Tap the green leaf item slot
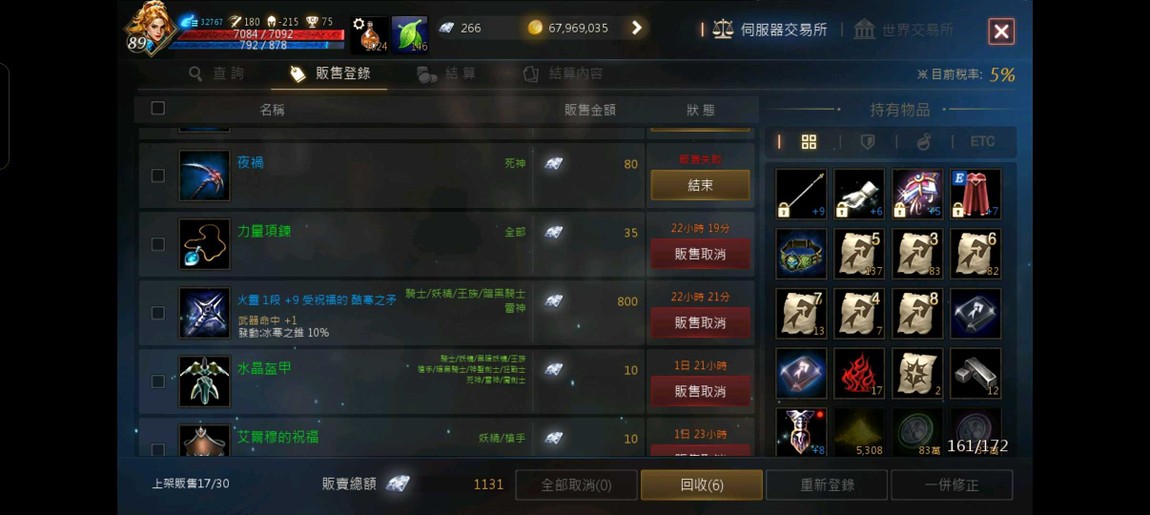1150x515 pixels. [x=410, y=34]
